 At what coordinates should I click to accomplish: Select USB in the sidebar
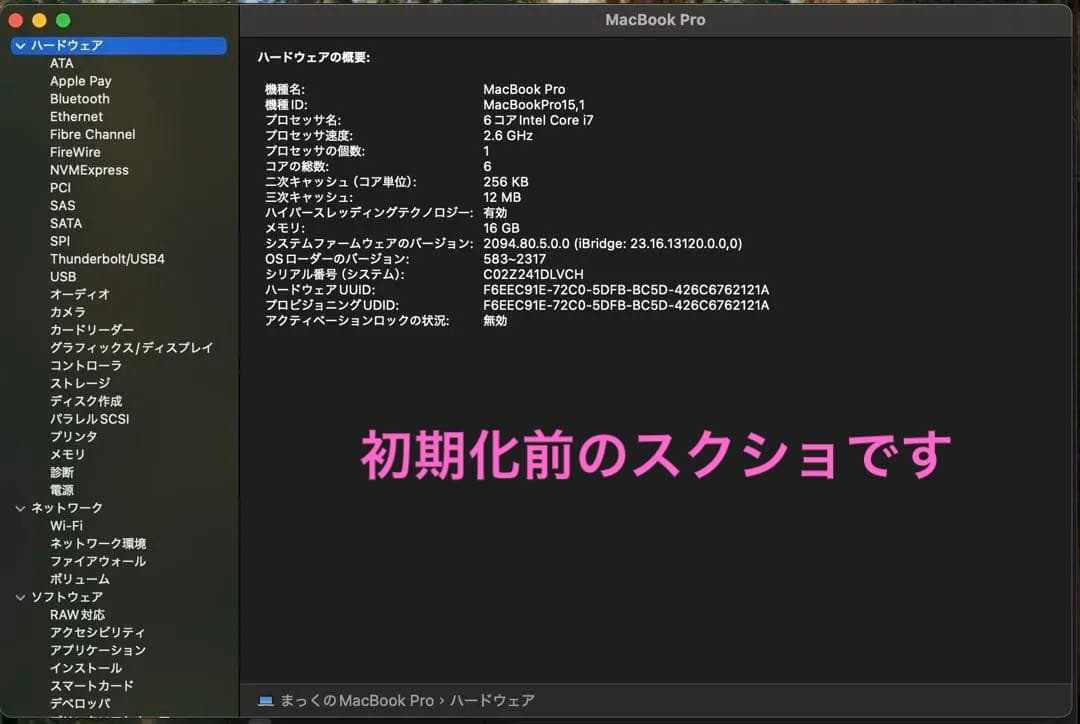click(63, 277)
